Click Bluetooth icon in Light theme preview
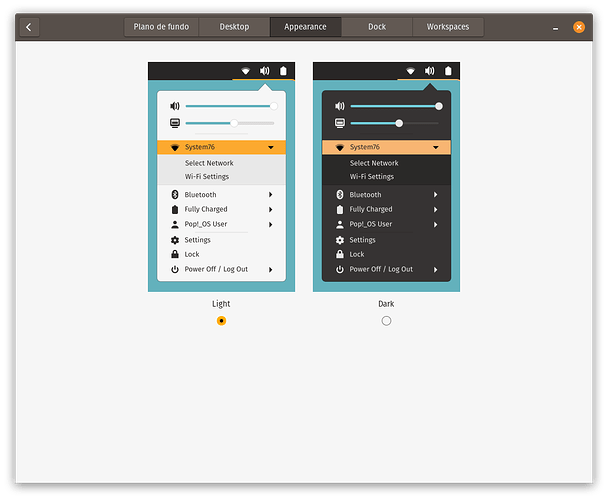608x500 pixels. [175, 195]
